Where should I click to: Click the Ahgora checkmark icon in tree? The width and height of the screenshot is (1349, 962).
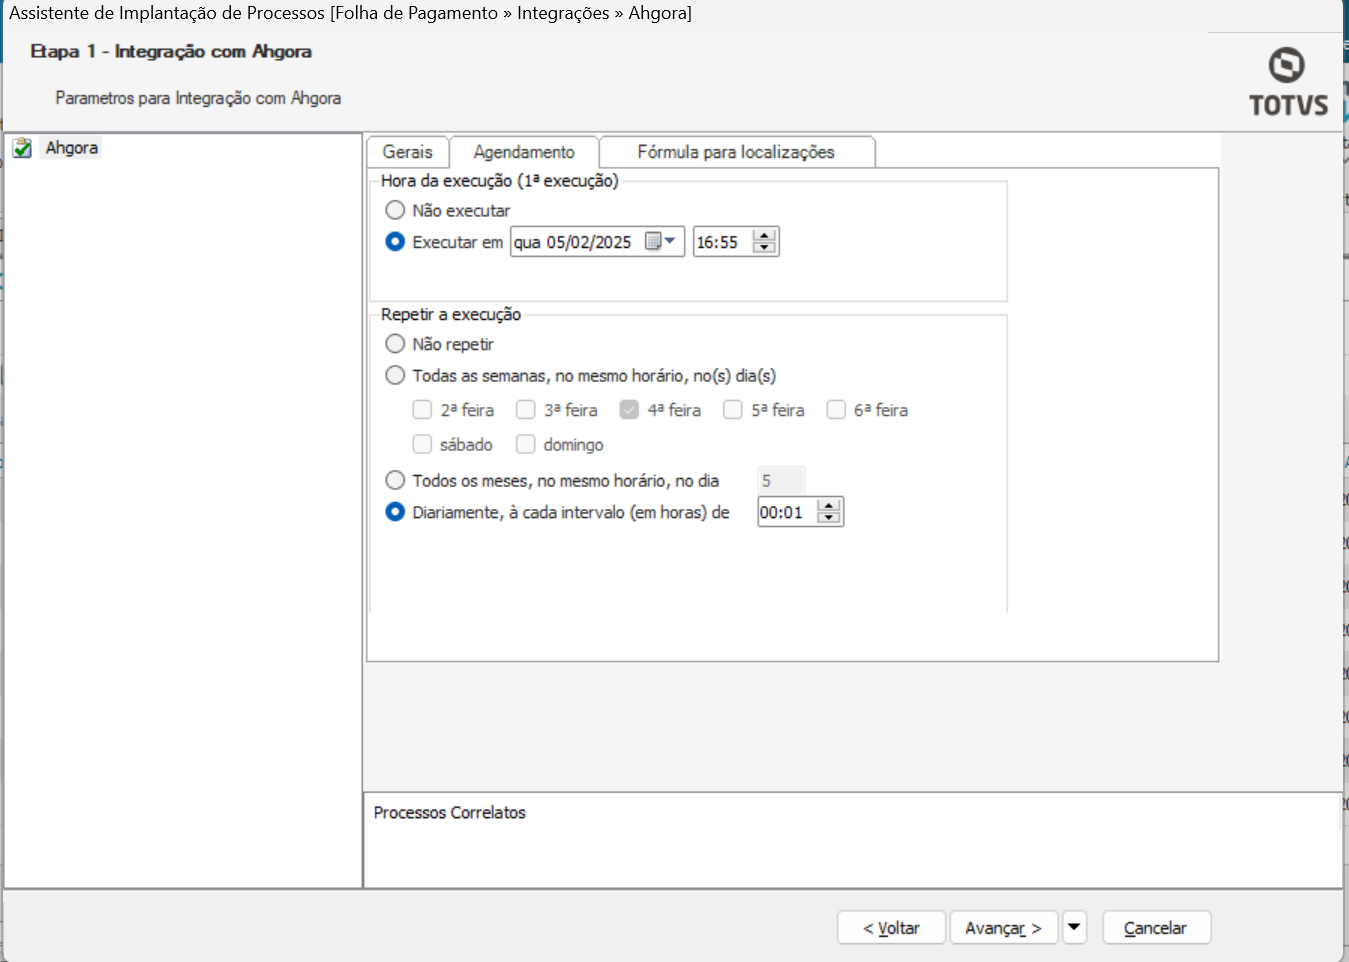point(22,148)
